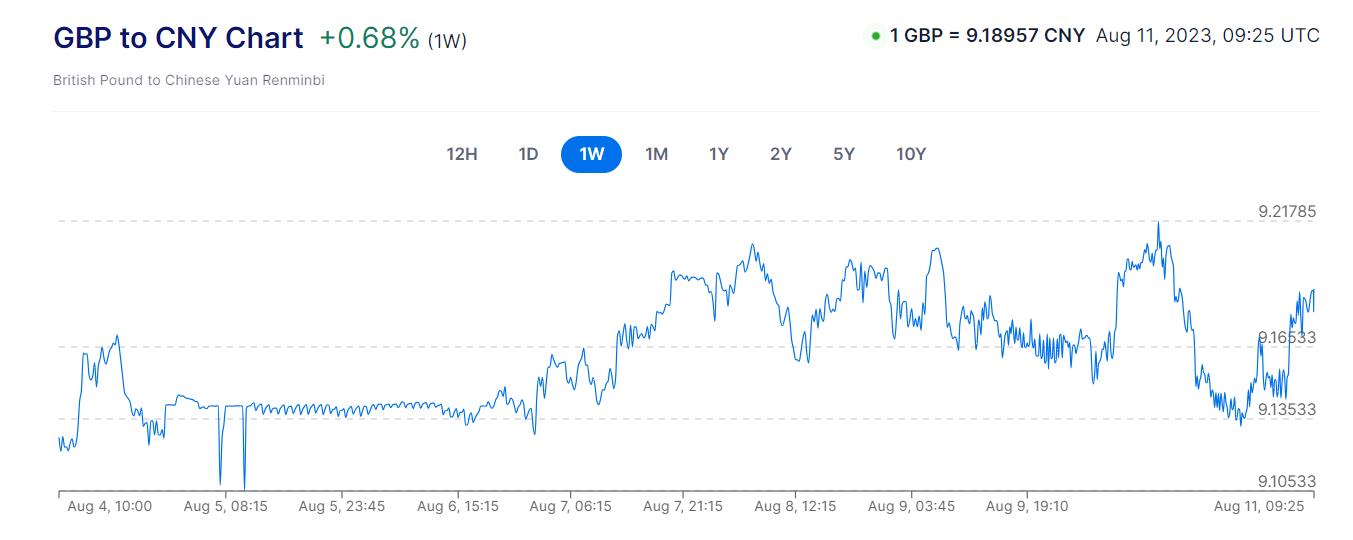1353x540 pixels.
Task: Click the British Pound to Chinese Yuan subtitle
Action: [x=189, y=80]
